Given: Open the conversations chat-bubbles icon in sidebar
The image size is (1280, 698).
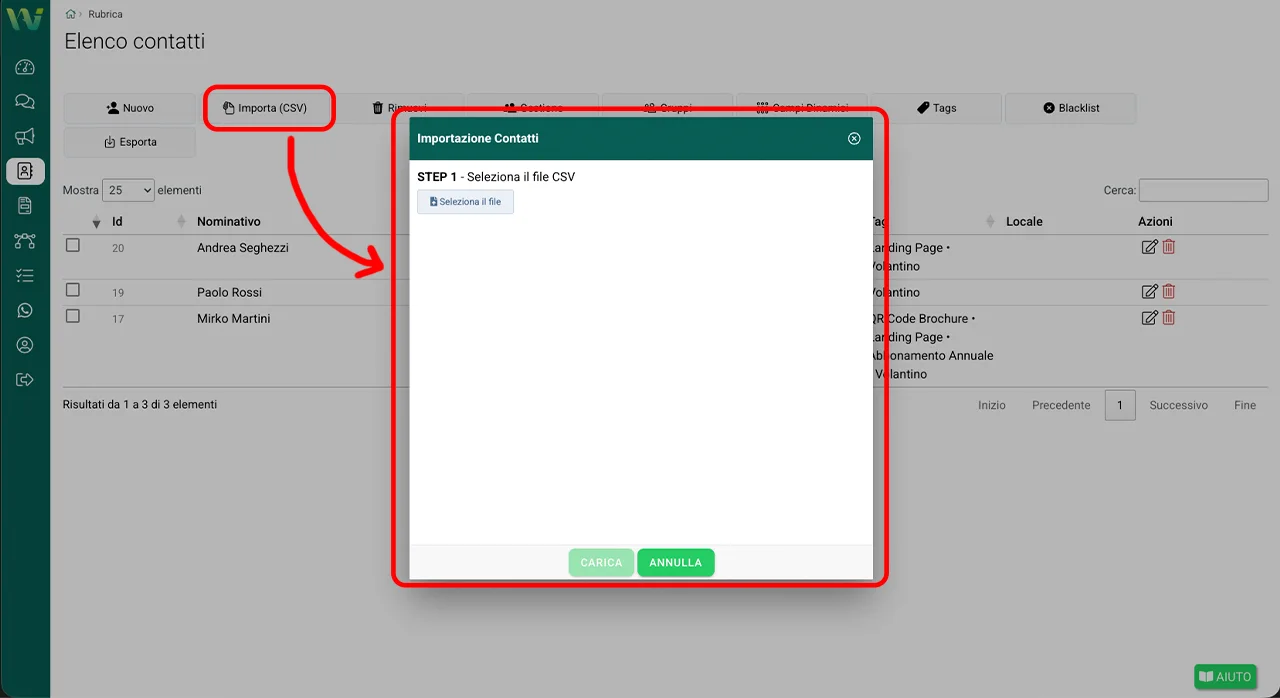Looking at the screenshot, I should [25, 102].
